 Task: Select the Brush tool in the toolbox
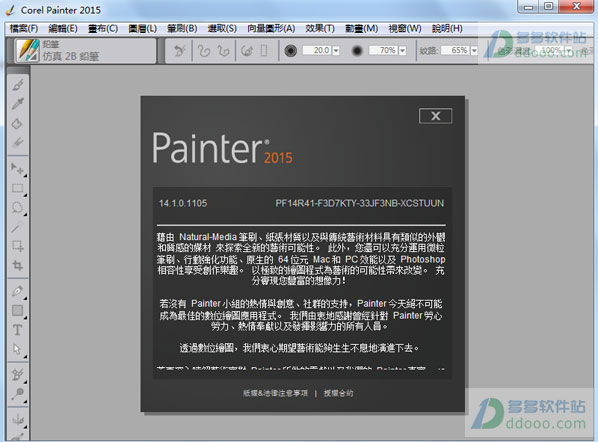pos(18,85)
